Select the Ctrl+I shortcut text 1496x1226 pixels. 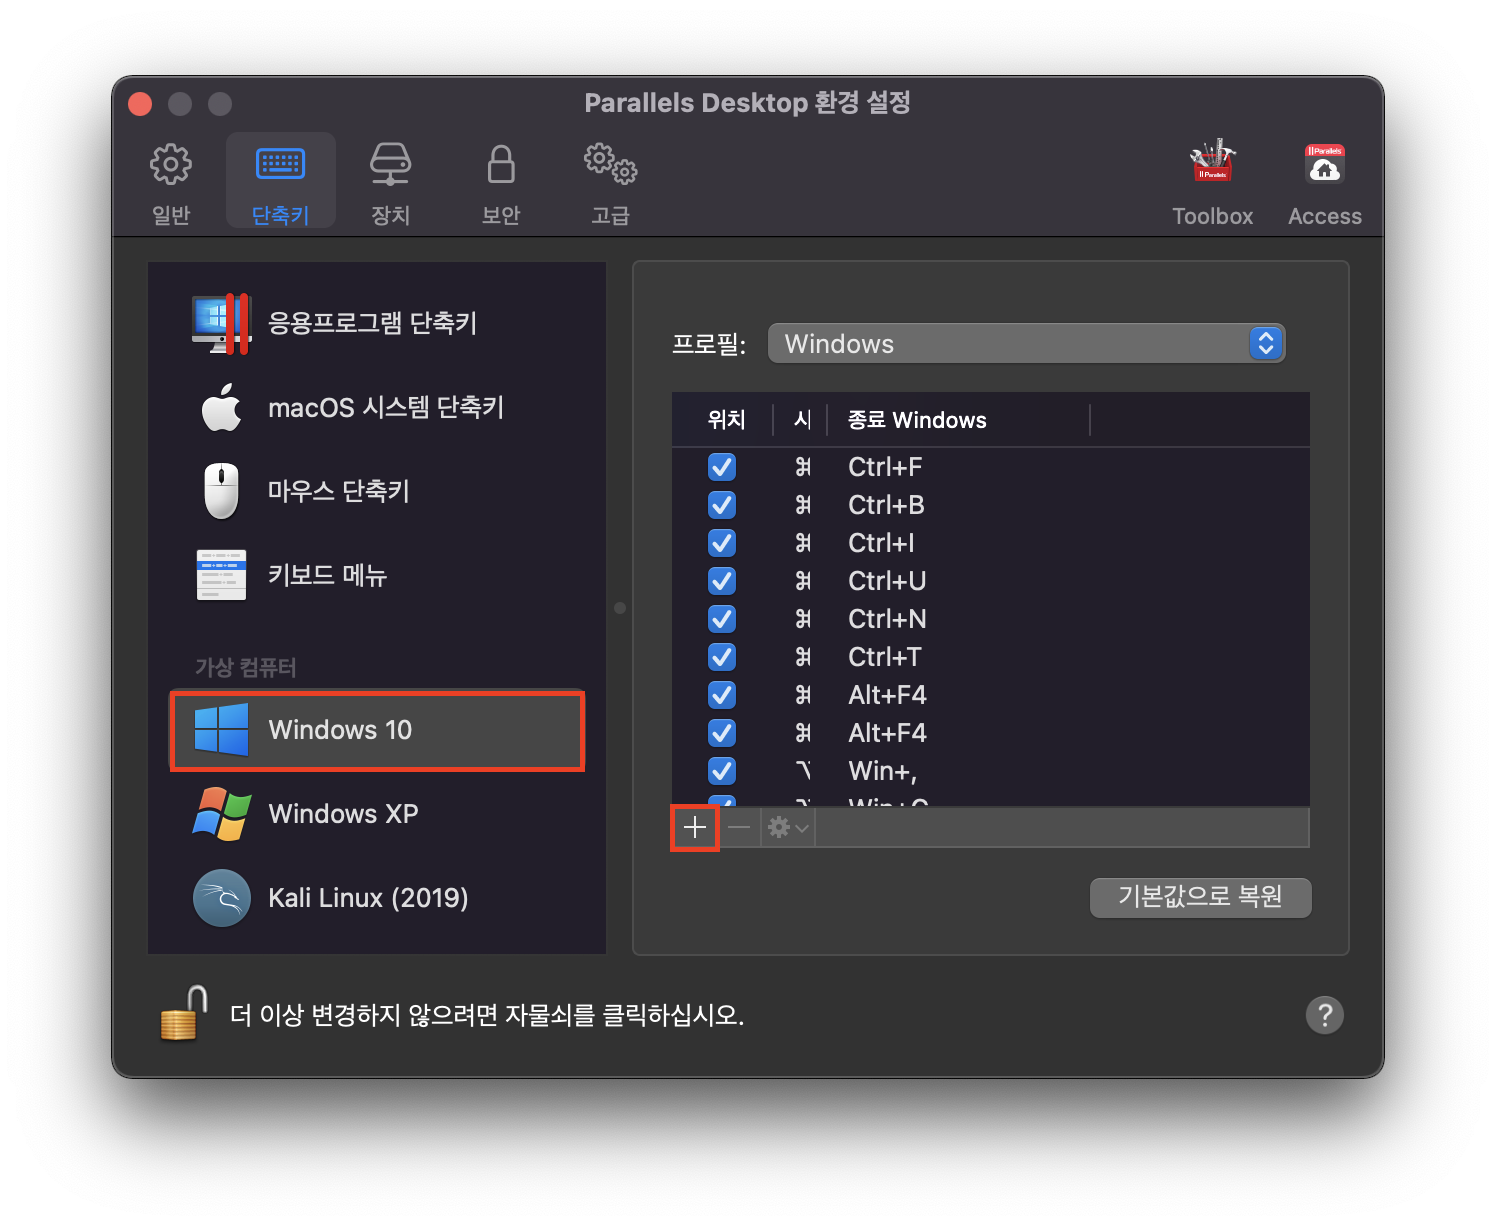coord(881,543)
